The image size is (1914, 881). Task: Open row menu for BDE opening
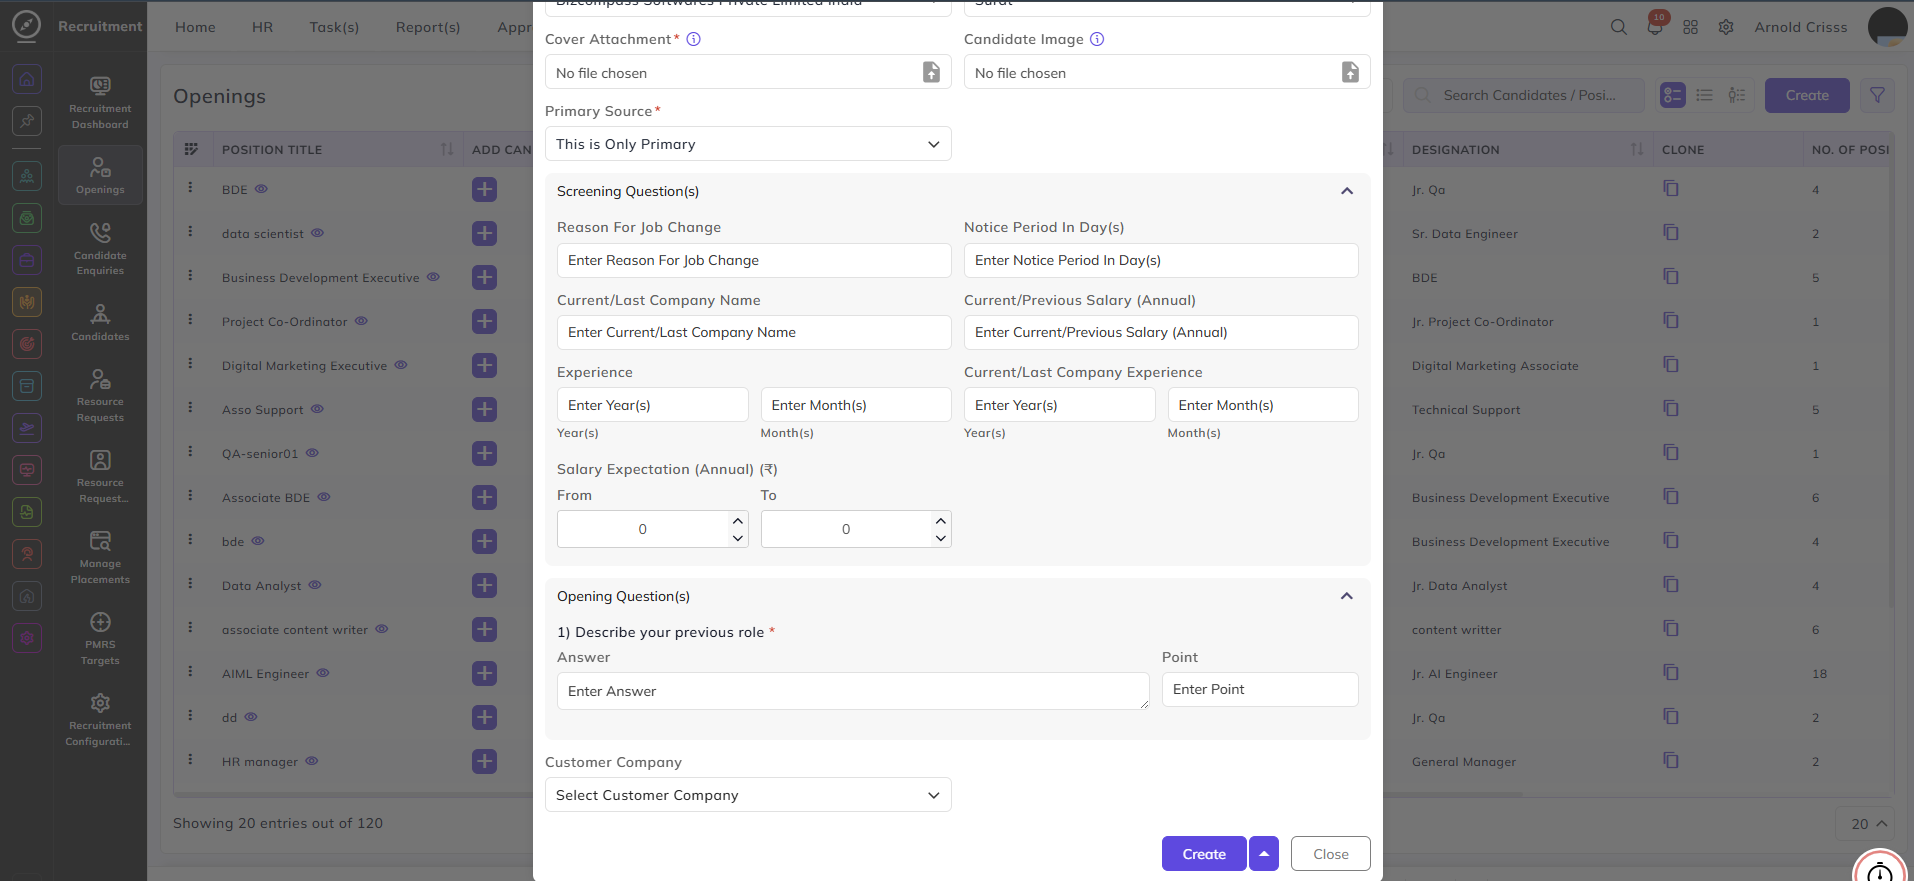click(190, 188)
